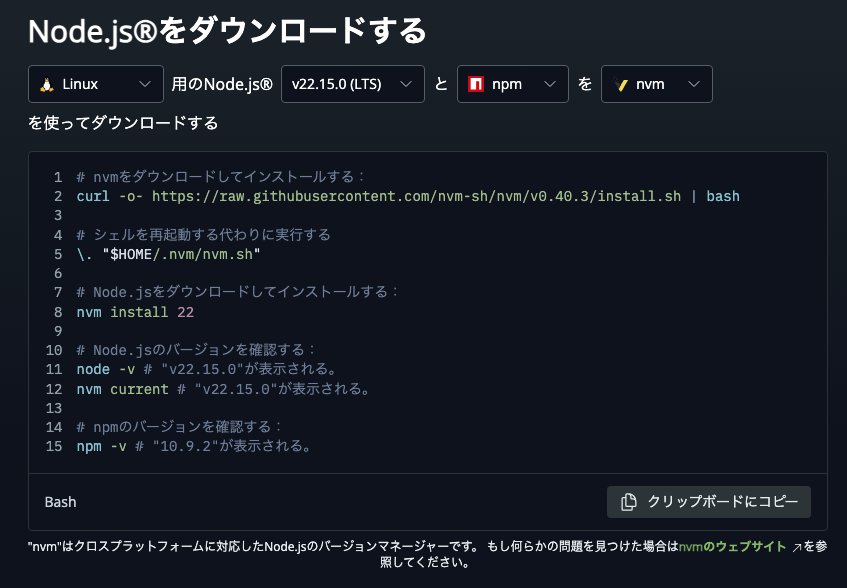
Task: Open the v22.15.0 (LTS) version dropdown
Action: (353, 84)
